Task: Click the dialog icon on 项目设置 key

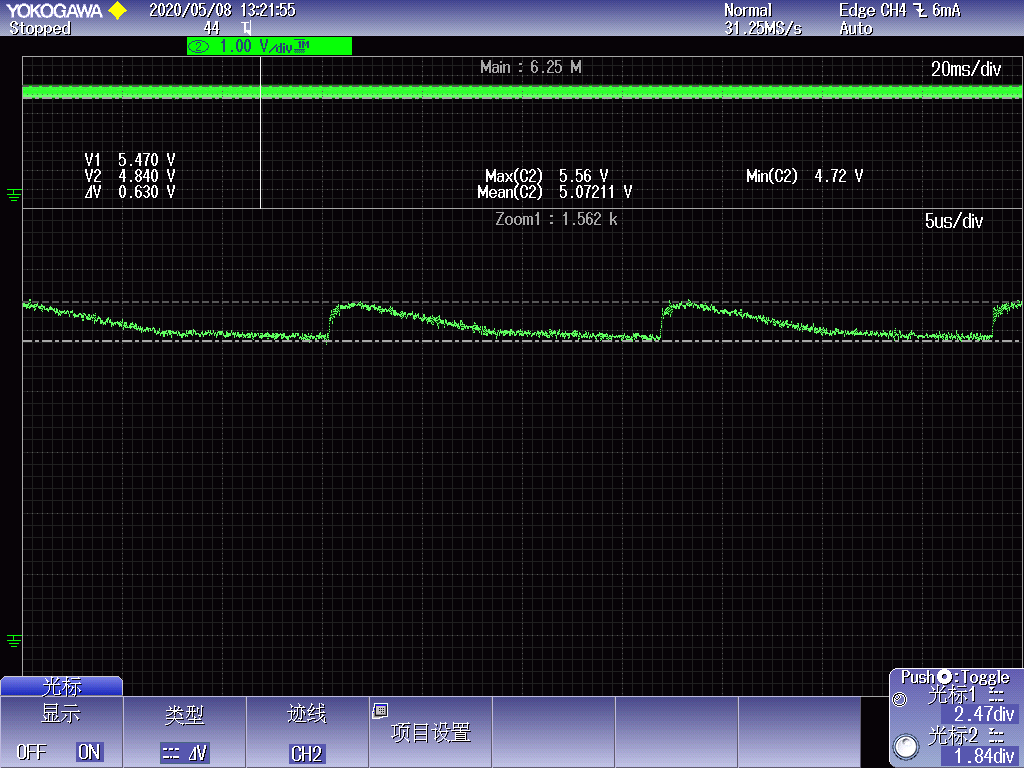Action: [x=380, y=711]
